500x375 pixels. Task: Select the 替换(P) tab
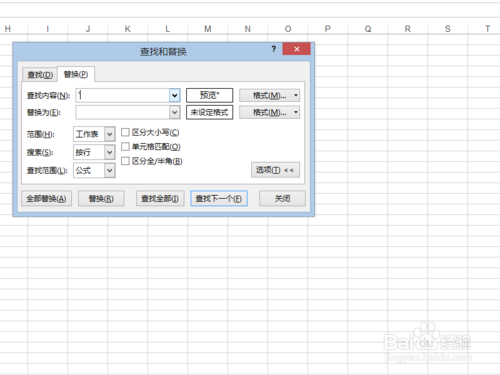[76, 74]
